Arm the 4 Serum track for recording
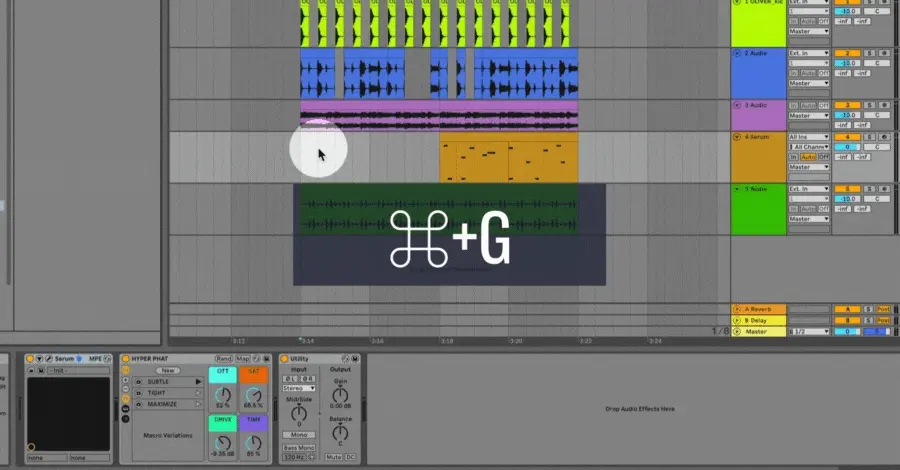This screenshot has height=470, width=900. click(x=884, y=137)
